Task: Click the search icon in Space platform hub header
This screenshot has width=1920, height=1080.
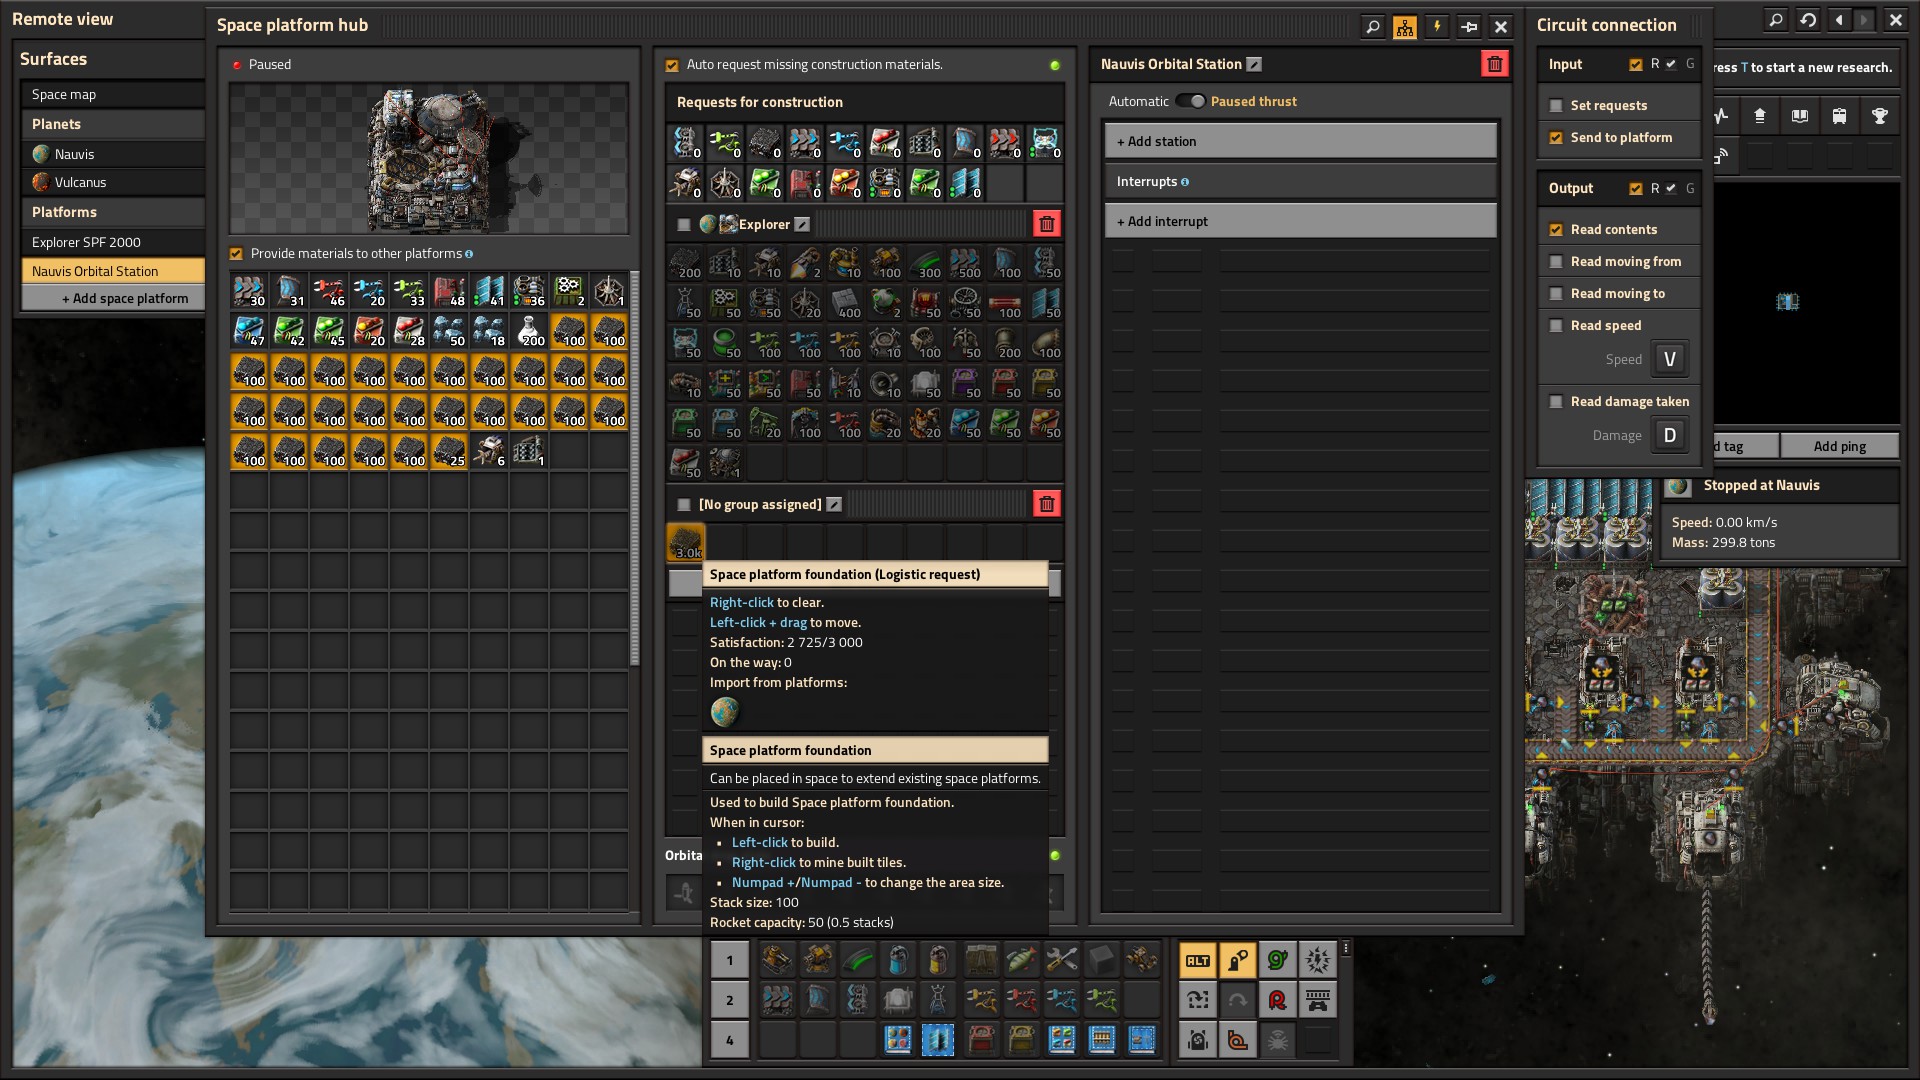Action: [x=1373, y=27]
